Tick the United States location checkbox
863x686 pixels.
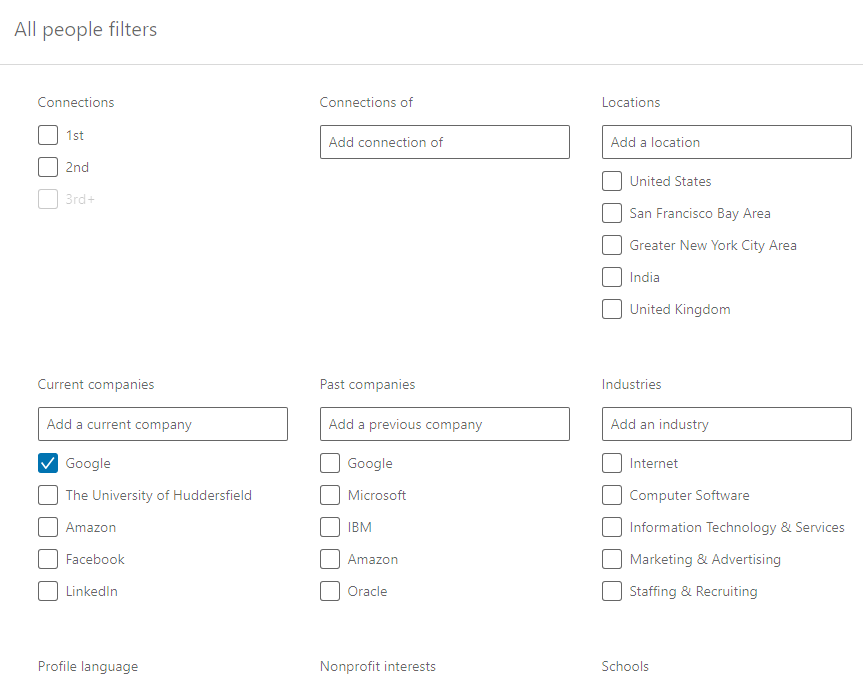click(611, 181)
